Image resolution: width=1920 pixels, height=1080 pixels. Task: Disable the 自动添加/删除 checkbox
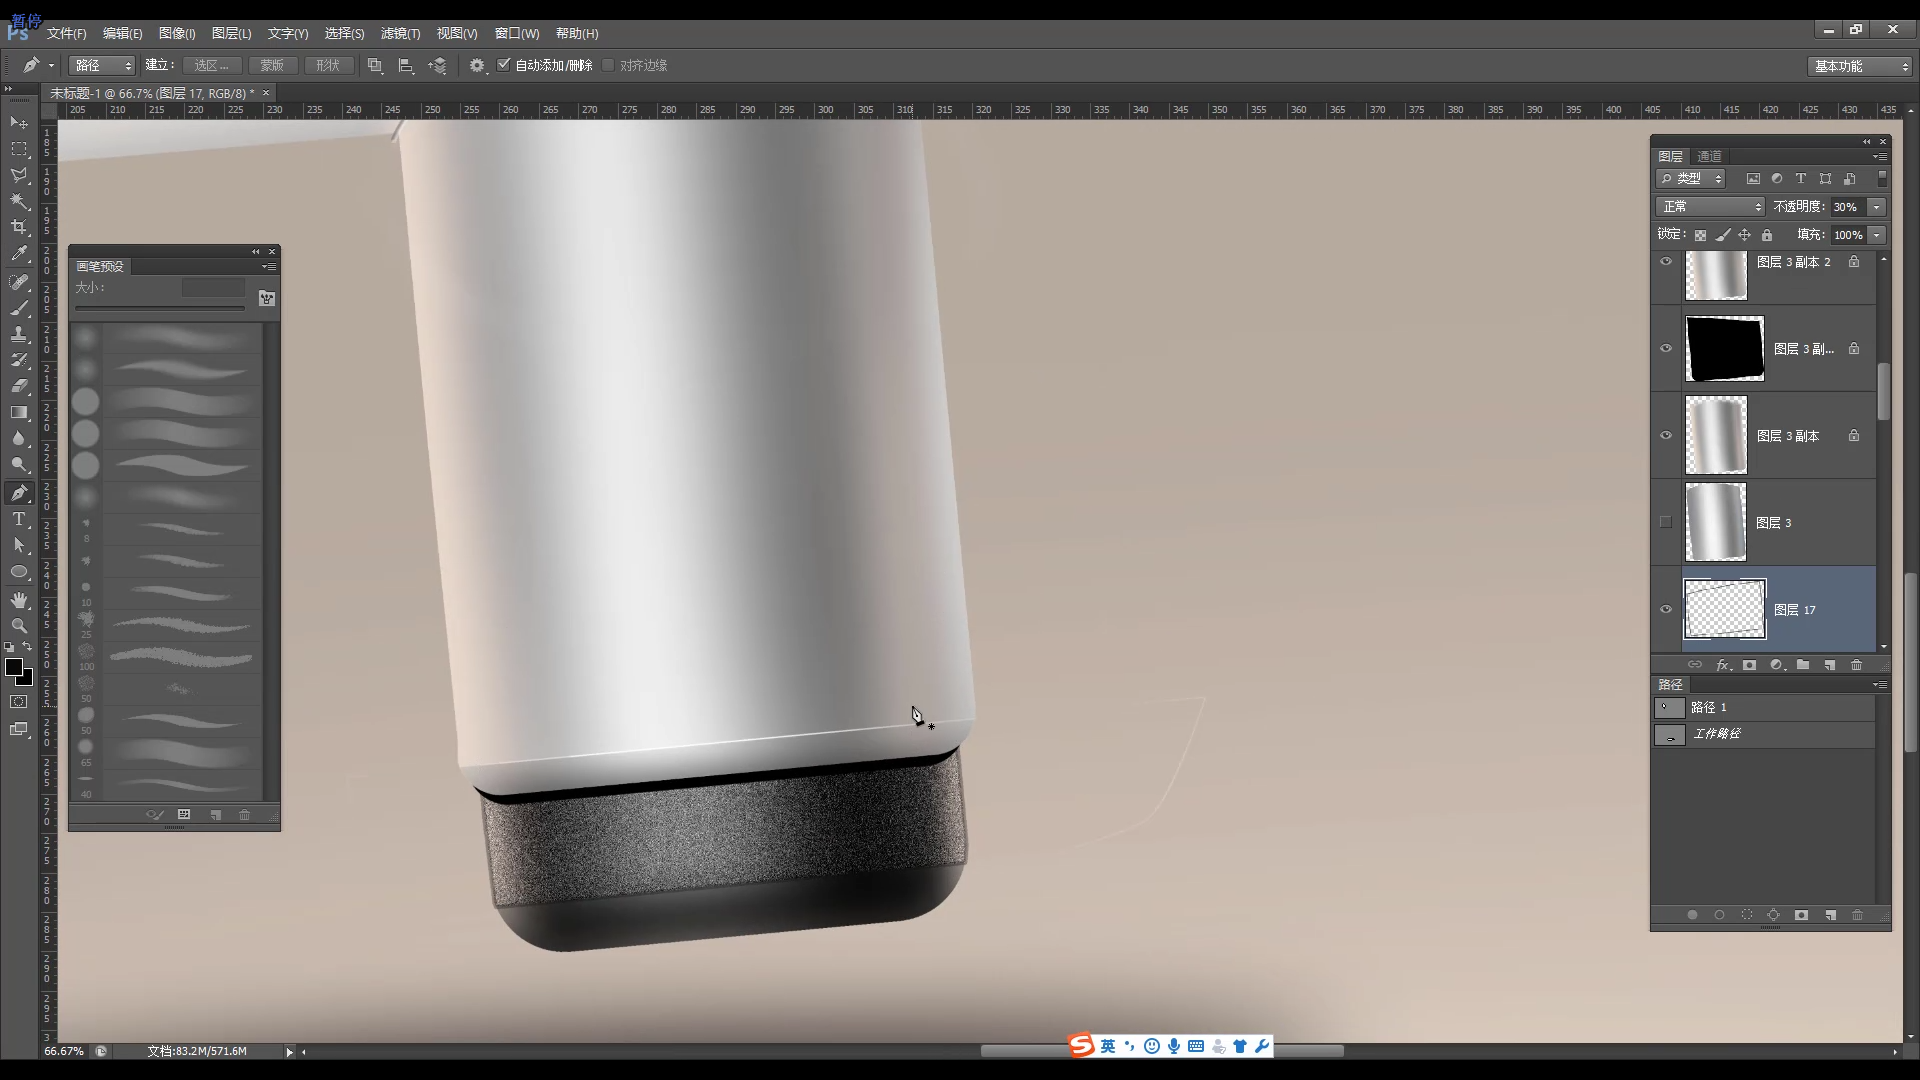504,64
